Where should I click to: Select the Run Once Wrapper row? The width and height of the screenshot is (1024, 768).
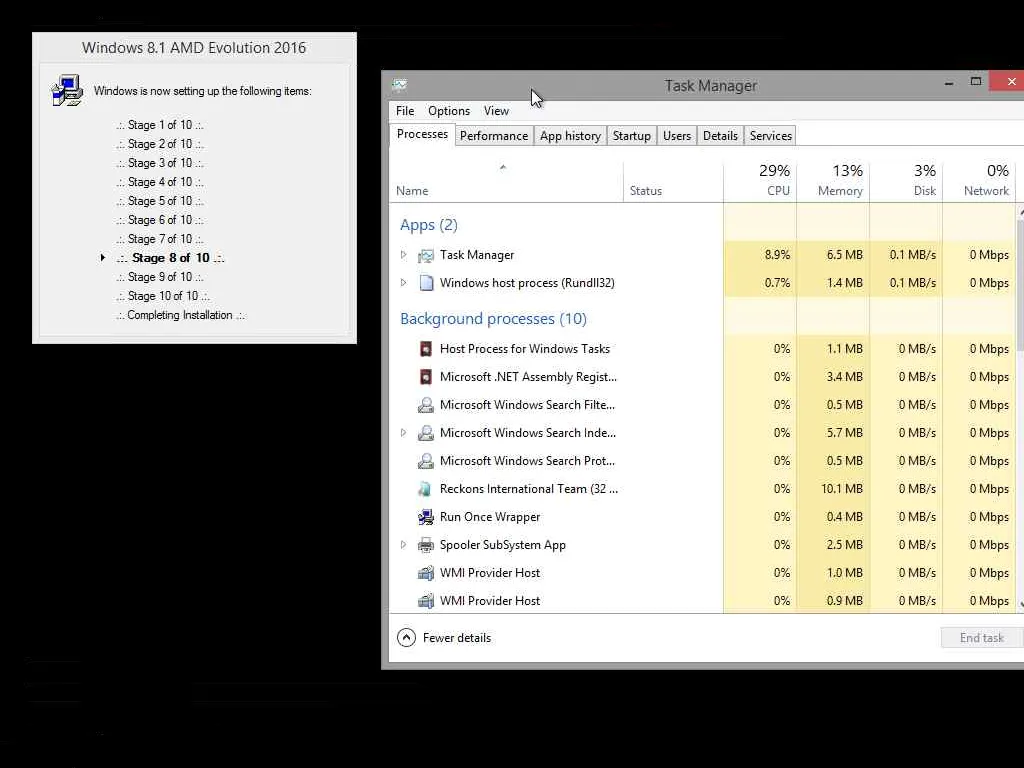click(x=703, y=517)
